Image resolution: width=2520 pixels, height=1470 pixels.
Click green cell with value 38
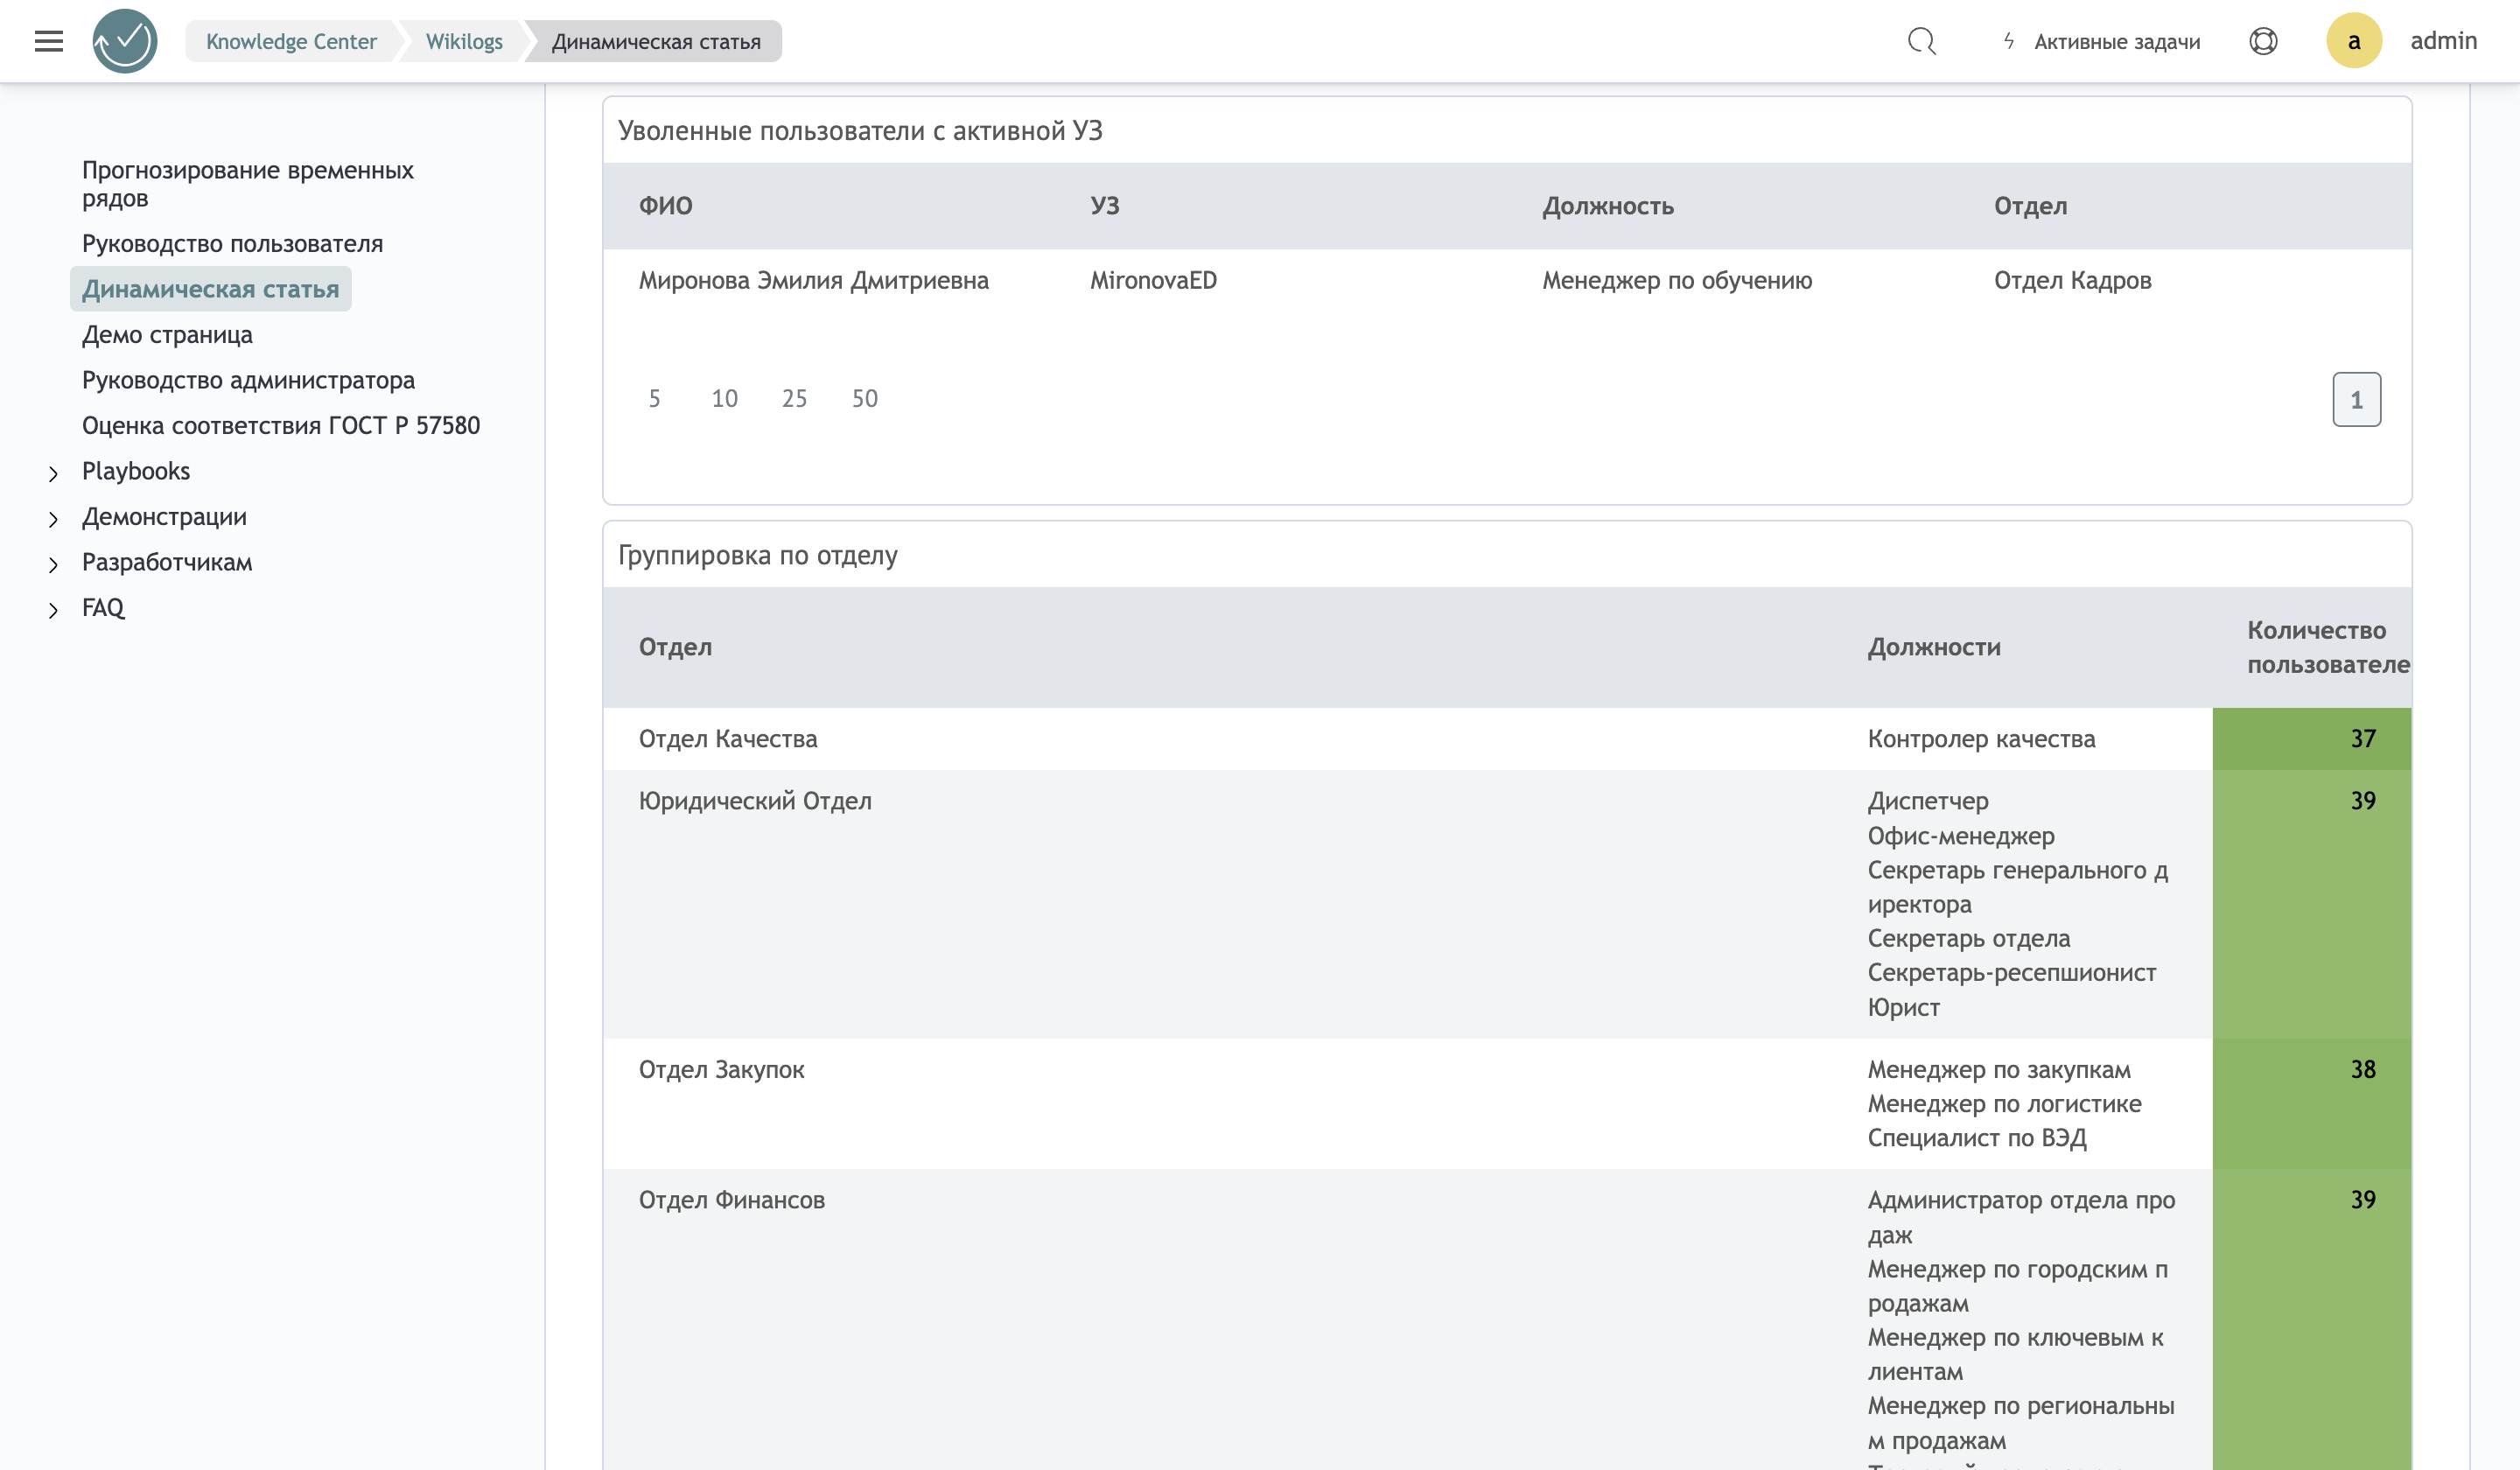[x=2311, y=1104]
